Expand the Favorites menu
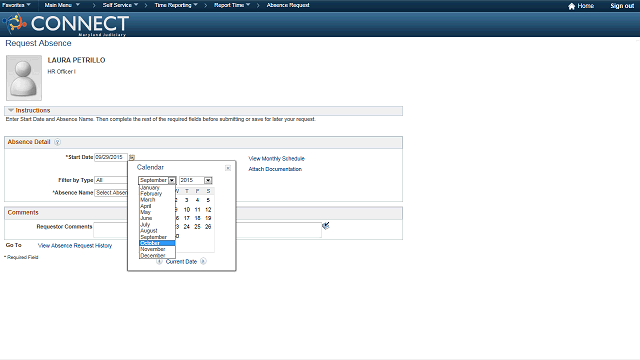 point(16,5)
